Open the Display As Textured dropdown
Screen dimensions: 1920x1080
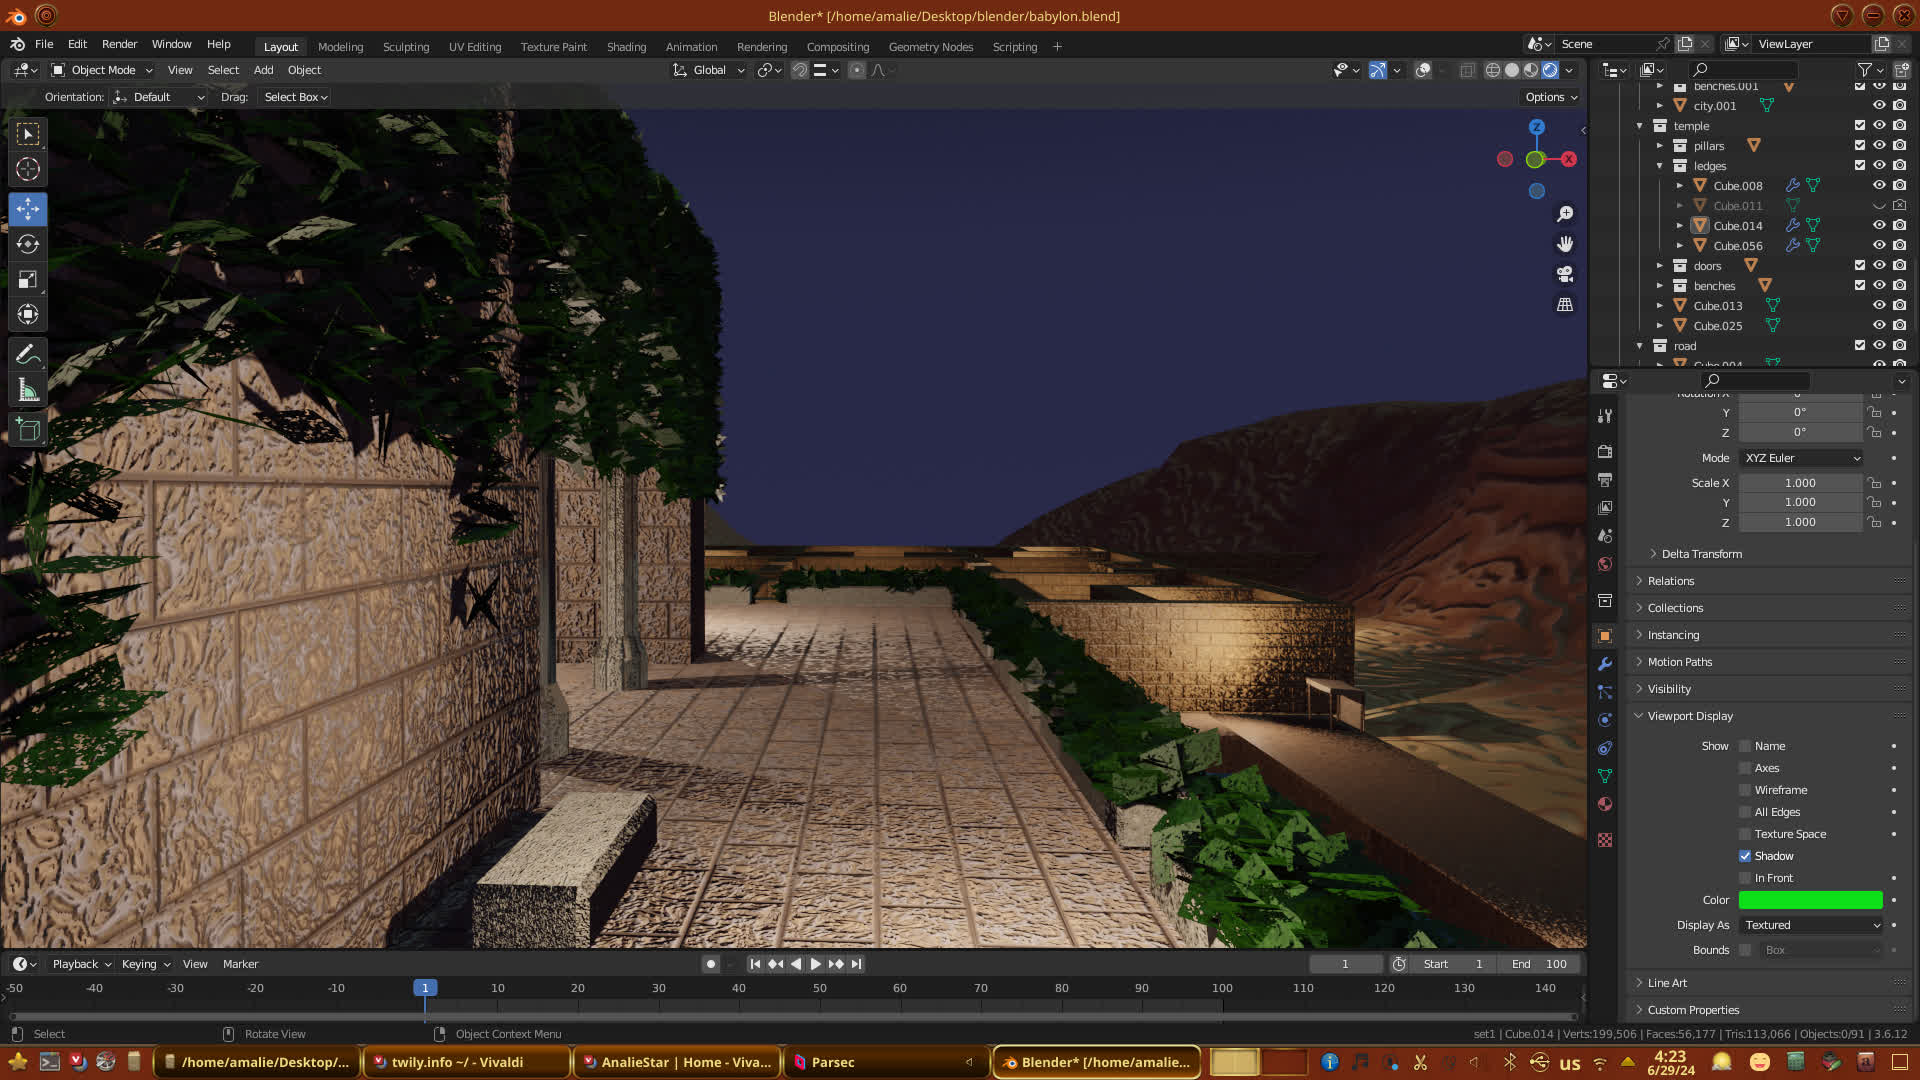tap(1811, 925)
